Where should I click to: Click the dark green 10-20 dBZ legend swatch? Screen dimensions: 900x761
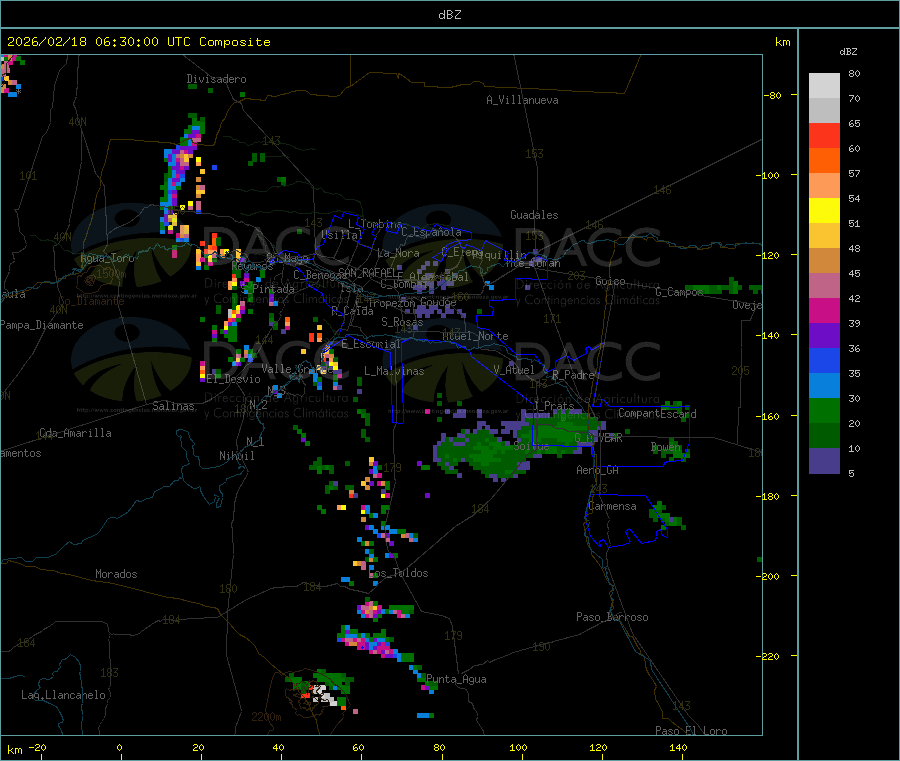coord(824,436)
